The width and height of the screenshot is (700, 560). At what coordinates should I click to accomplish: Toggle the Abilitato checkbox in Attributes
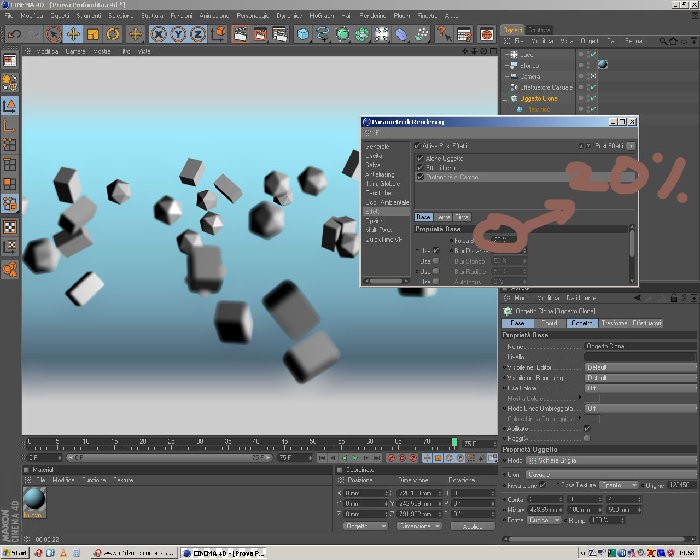588,428
